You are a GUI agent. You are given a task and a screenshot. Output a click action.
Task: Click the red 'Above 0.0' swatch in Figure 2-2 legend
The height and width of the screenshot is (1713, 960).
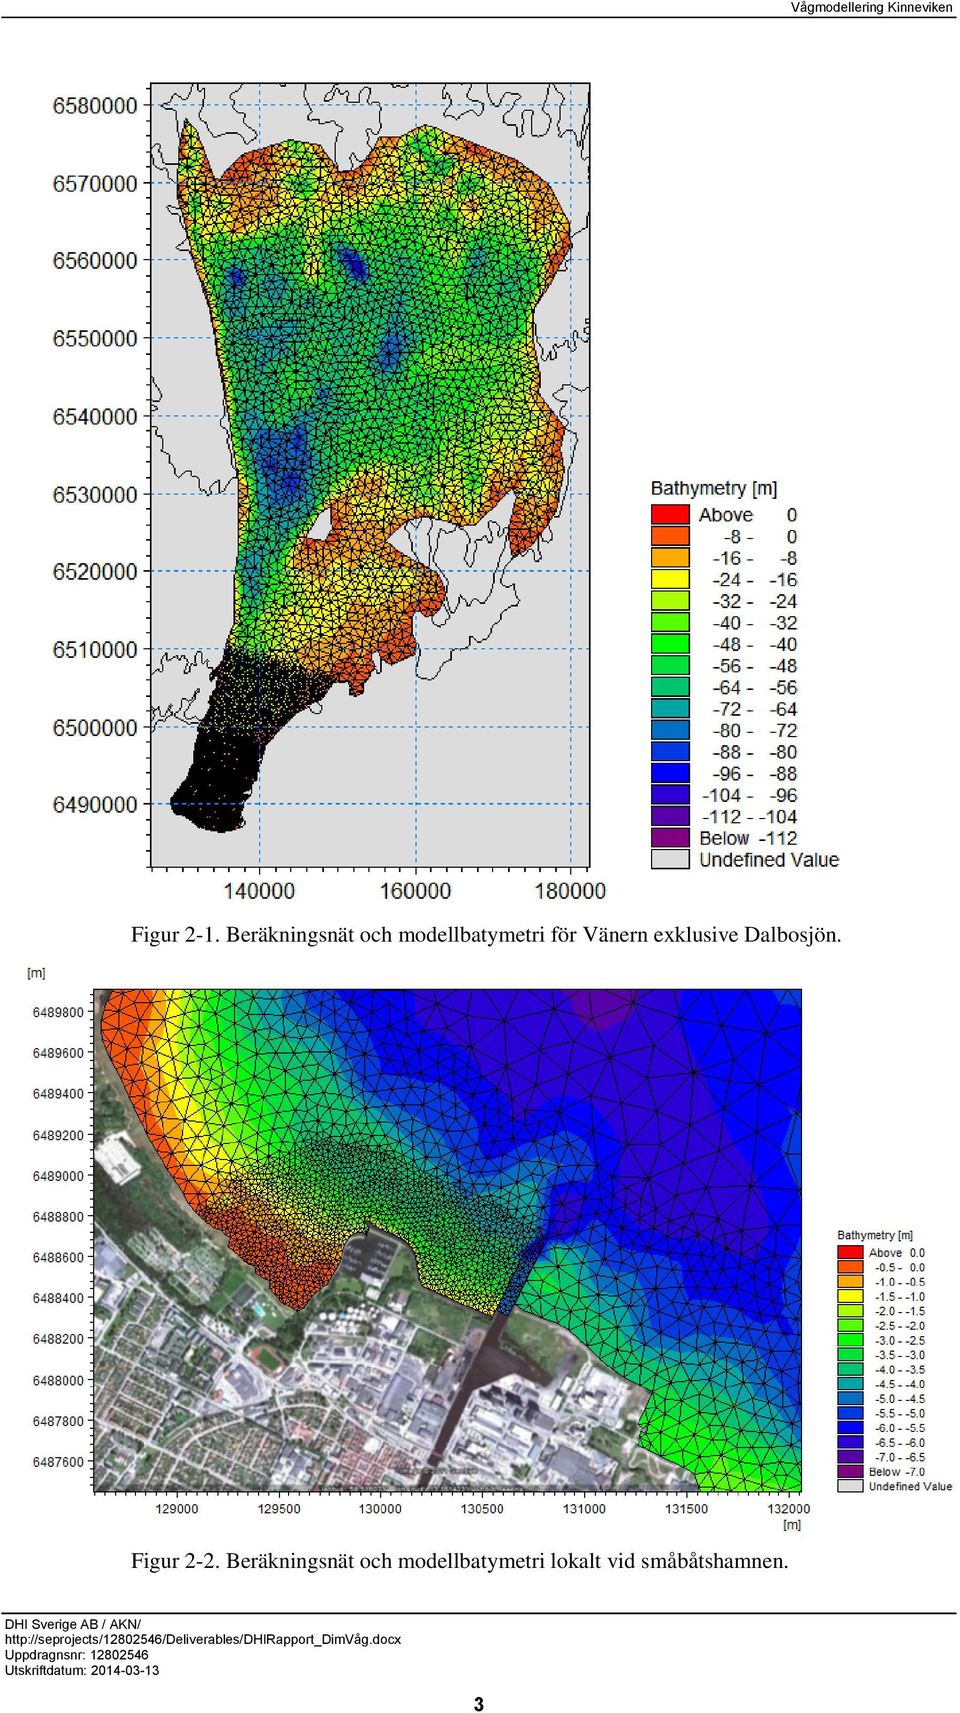(850, 1252)
